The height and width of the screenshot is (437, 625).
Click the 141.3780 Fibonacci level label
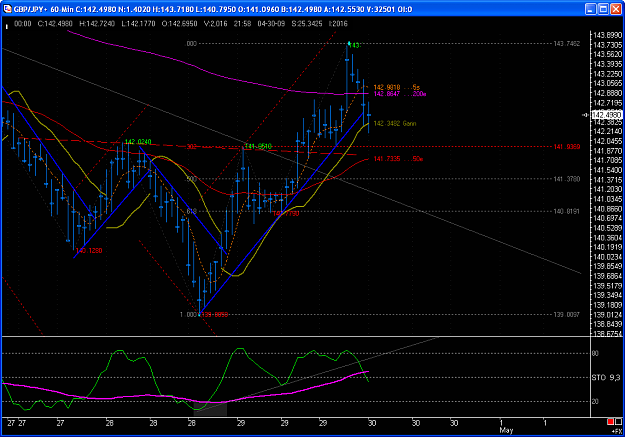(x=567, y=179)
